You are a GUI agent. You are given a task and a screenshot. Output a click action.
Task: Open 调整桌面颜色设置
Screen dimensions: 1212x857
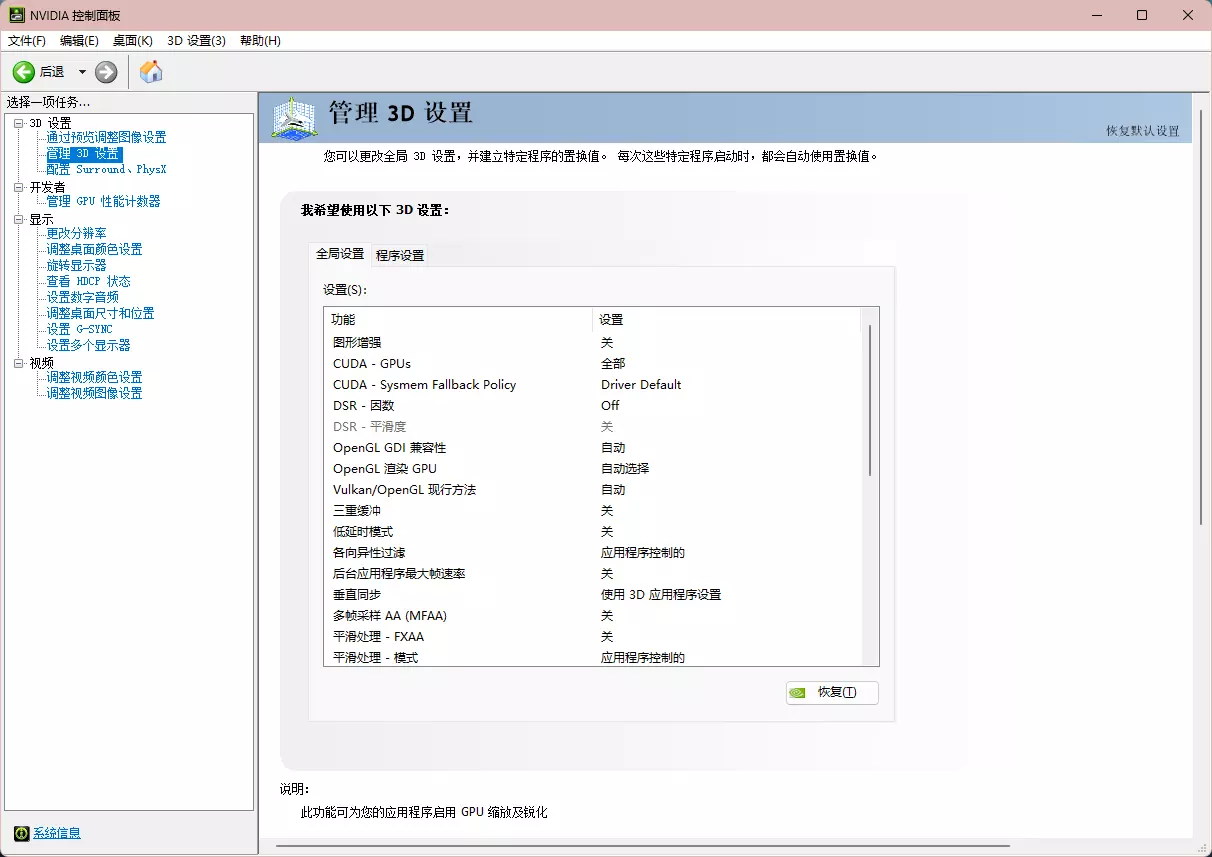pos(94,249)
